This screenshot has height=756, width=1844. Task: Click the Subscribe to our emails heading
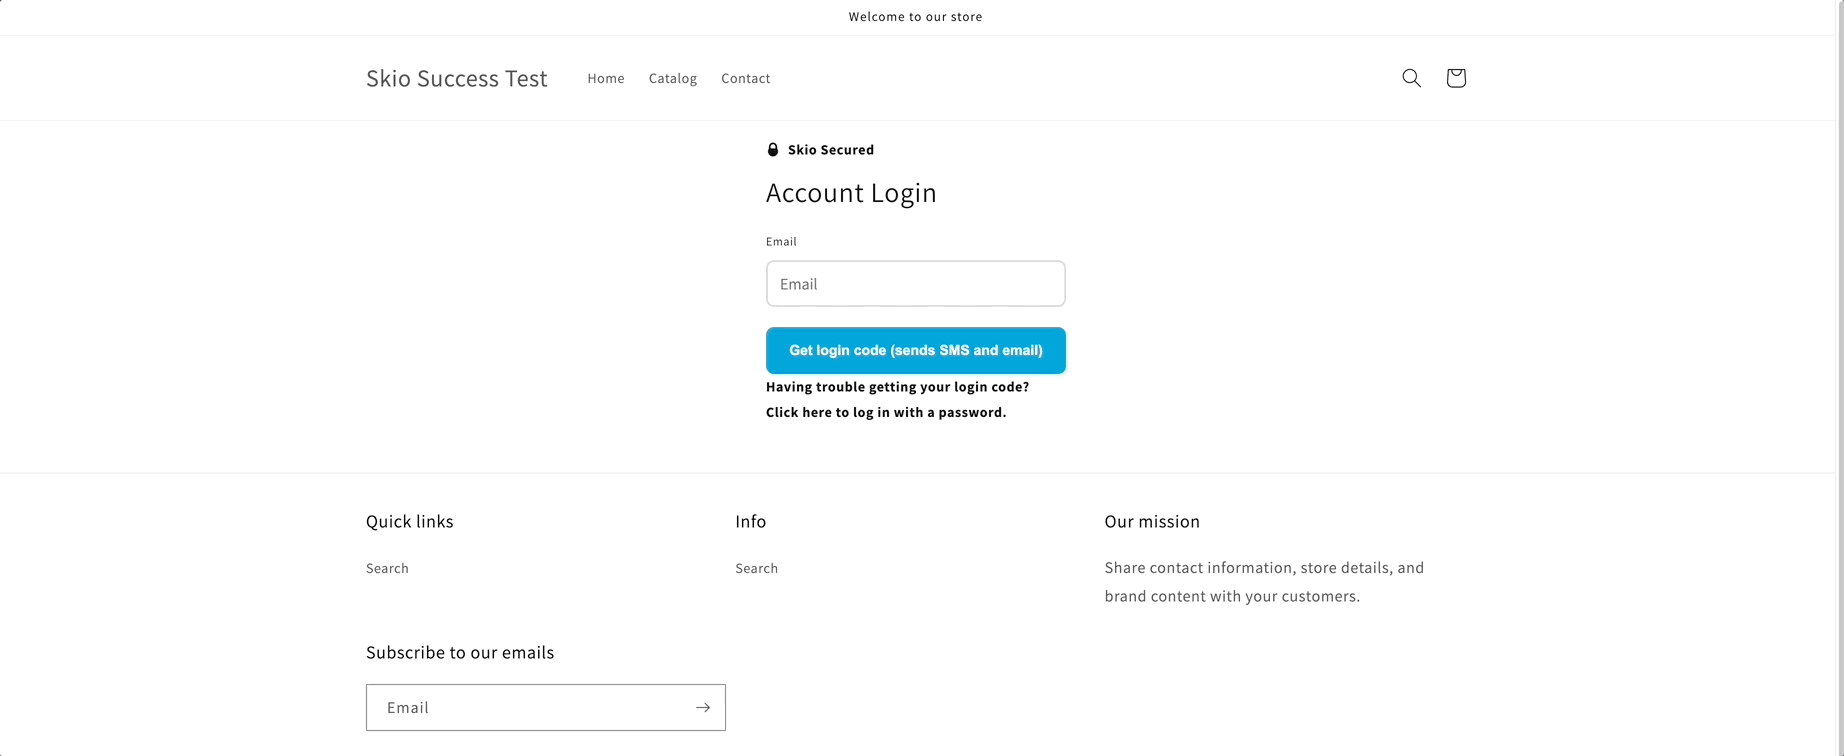coord(460,652)
